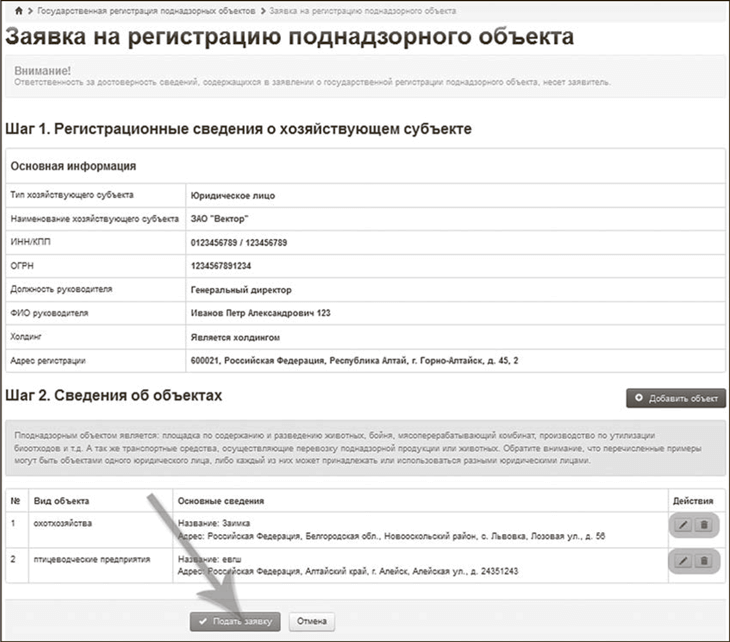Click the Действия column header
Image resolution: width=730 pixels, height=642 pixels.
click(693, 500)
